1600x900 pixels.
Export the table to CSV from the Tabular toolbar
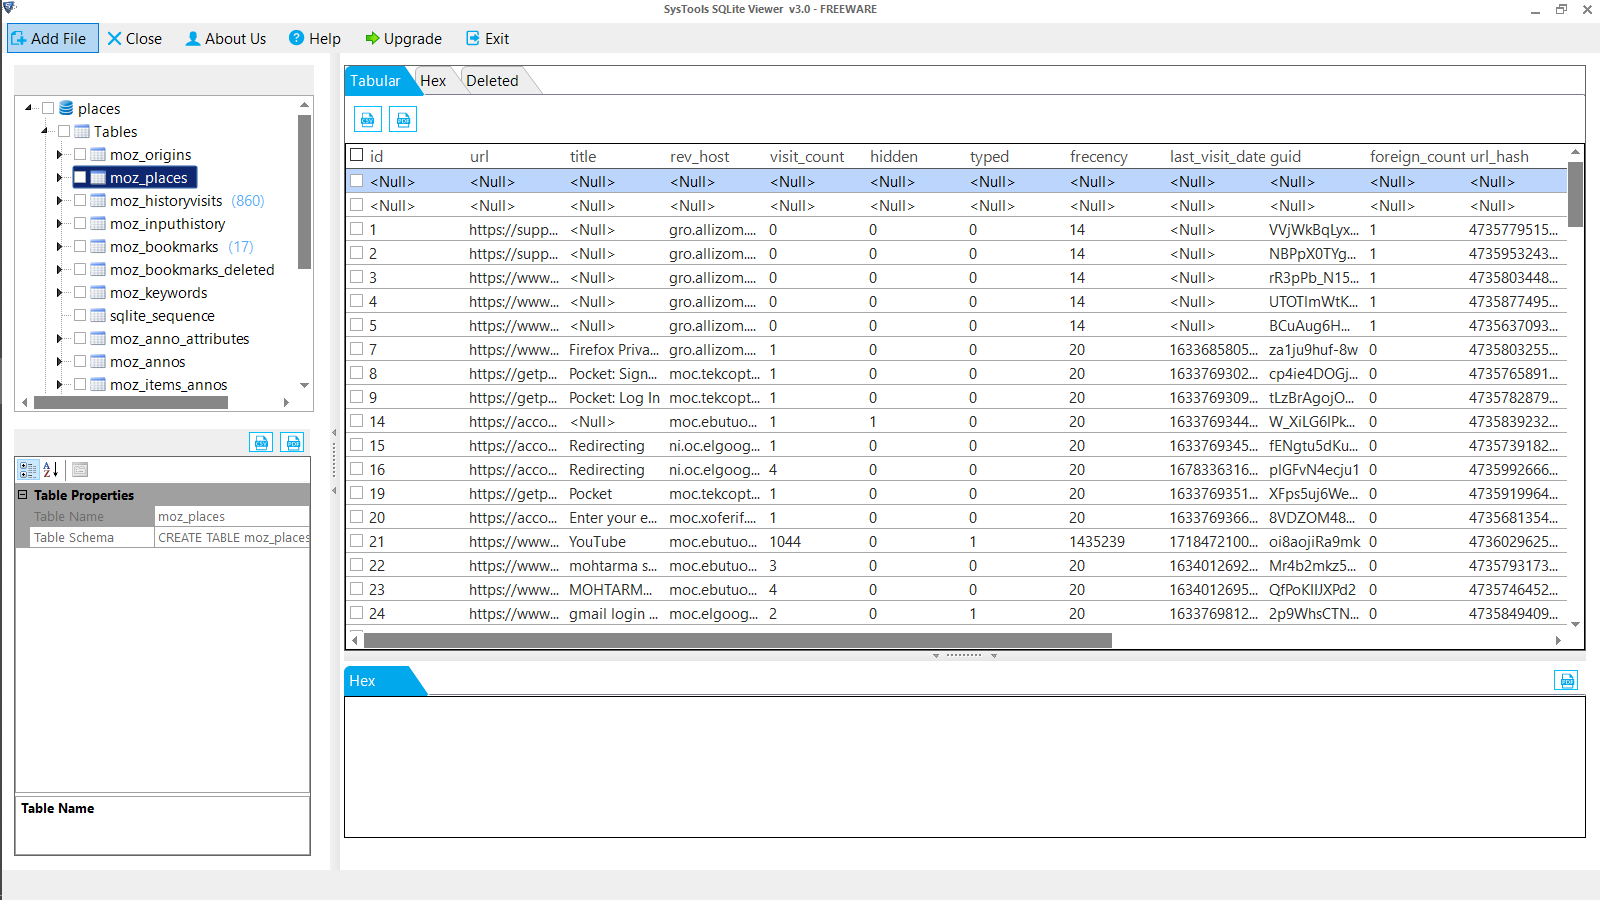coord(368,120)
